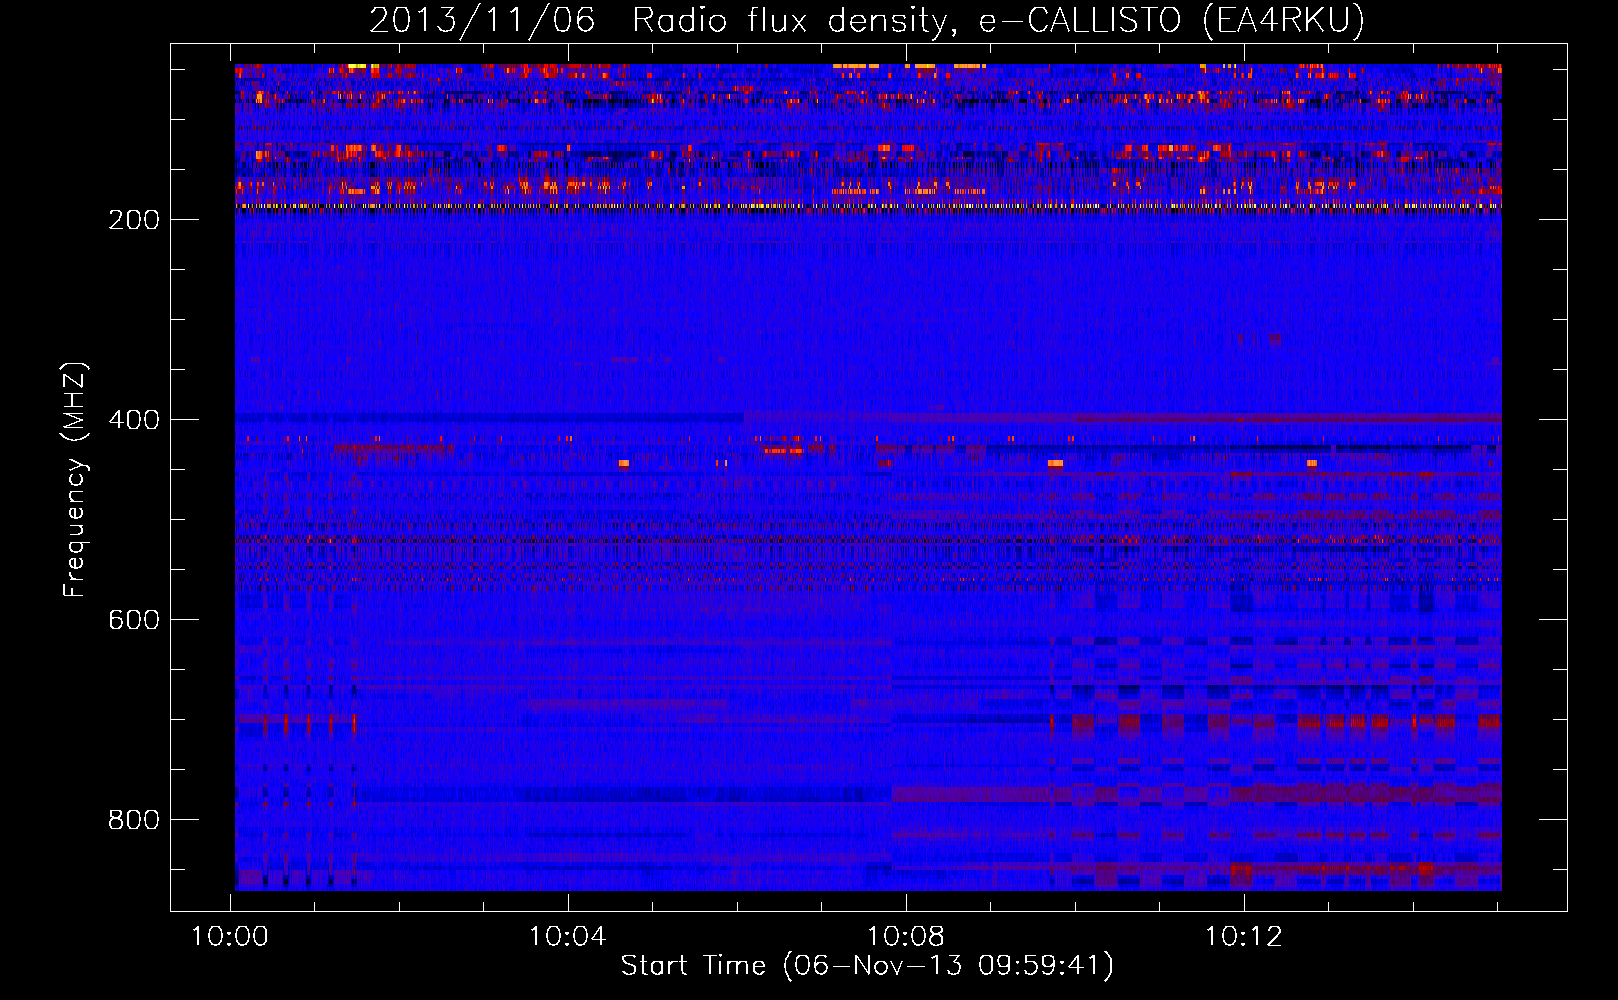Click the orange burst near 10:13 below 400 MHz
This screenshot has width=1618, height=1000.
(x=1311, y=464)
